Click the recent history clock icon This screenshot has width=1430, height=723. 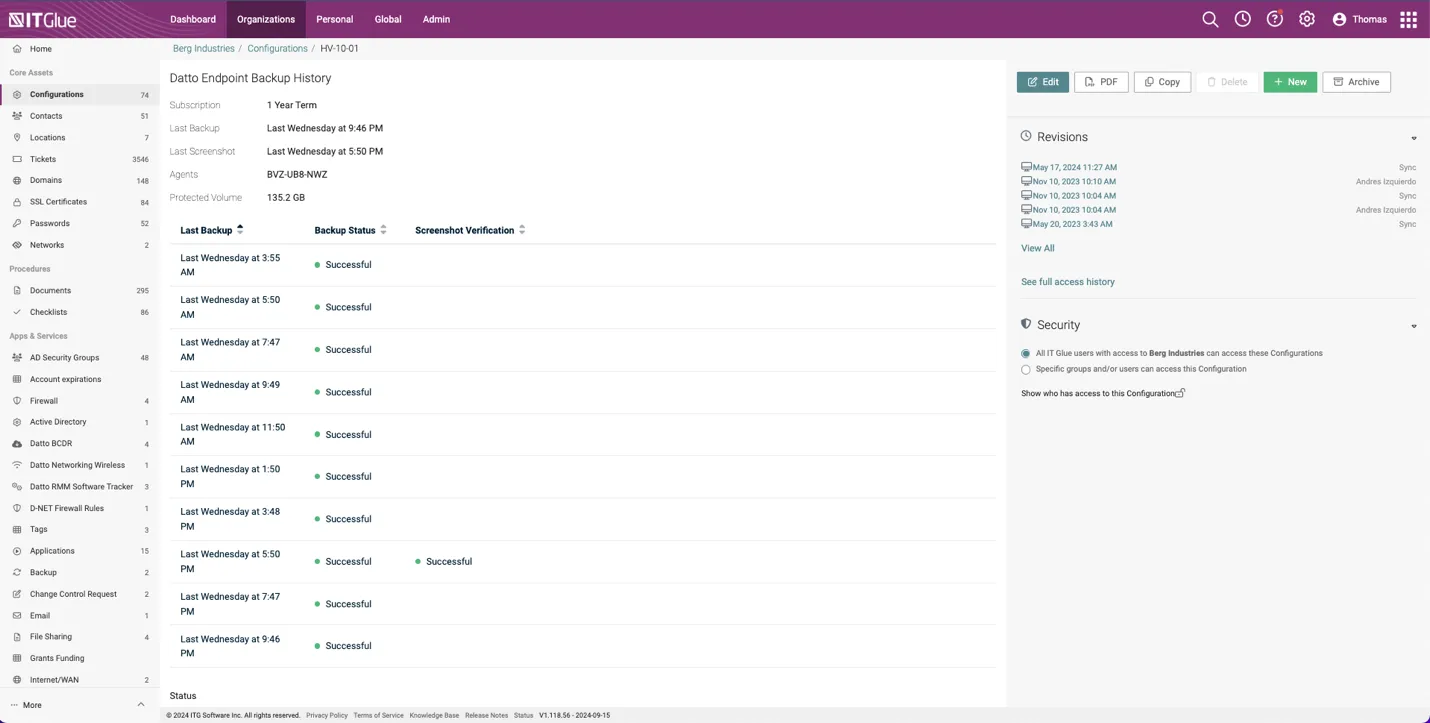(1242, 19)
